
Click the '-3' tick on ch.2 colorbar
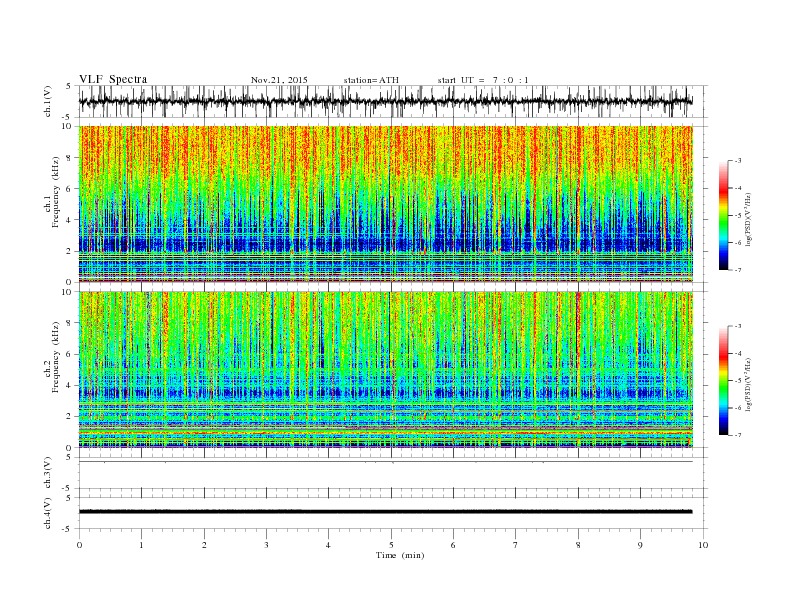click(738, 326)
